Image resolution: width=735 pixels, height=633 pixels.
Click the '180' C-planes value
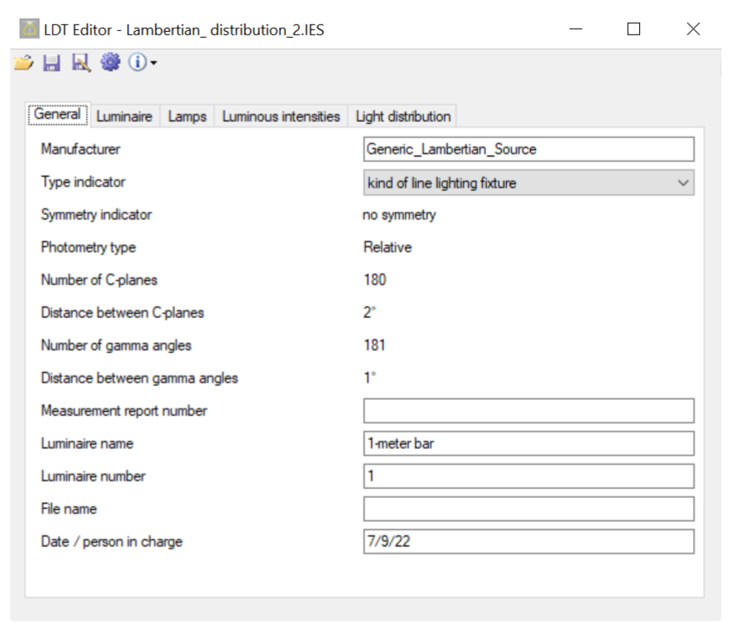coord(375,280)
